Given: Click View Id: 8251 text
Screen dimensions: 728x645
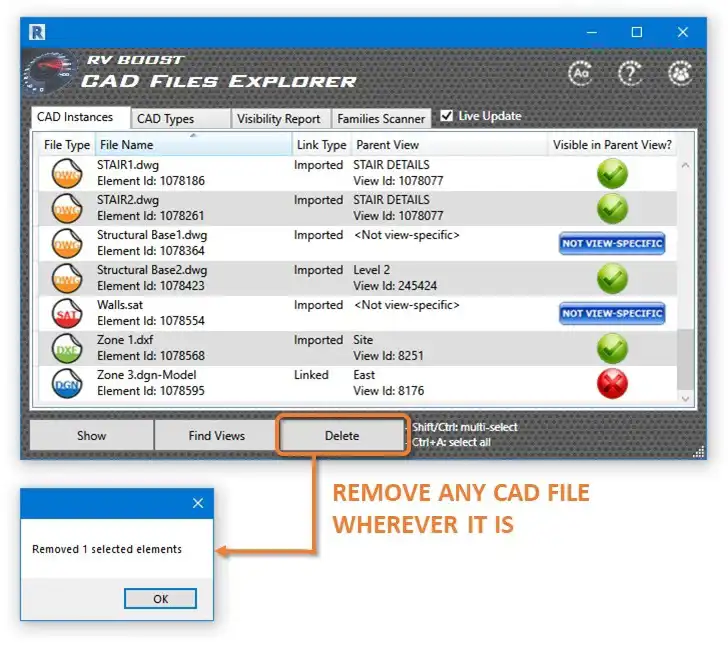Looking at the screenshot, I should pos(389,356).
